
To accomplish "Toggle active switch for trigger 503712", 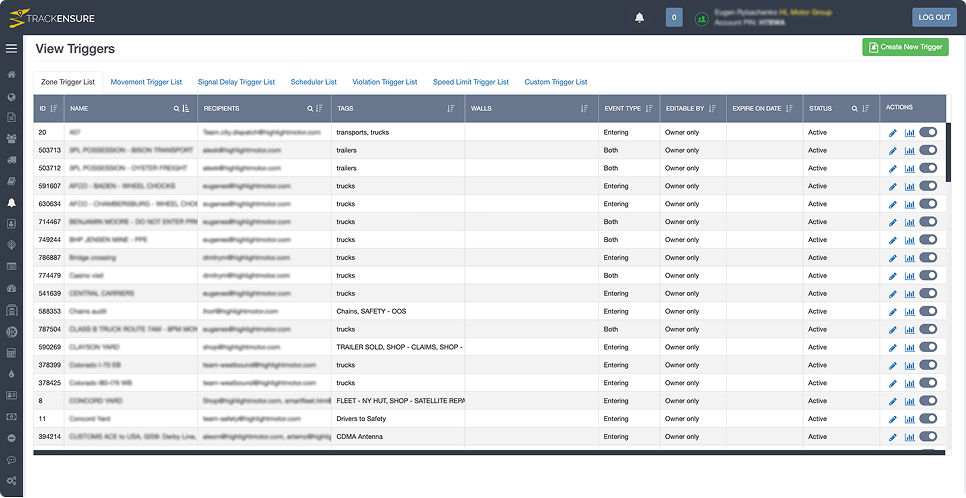I will coord(928,168).
